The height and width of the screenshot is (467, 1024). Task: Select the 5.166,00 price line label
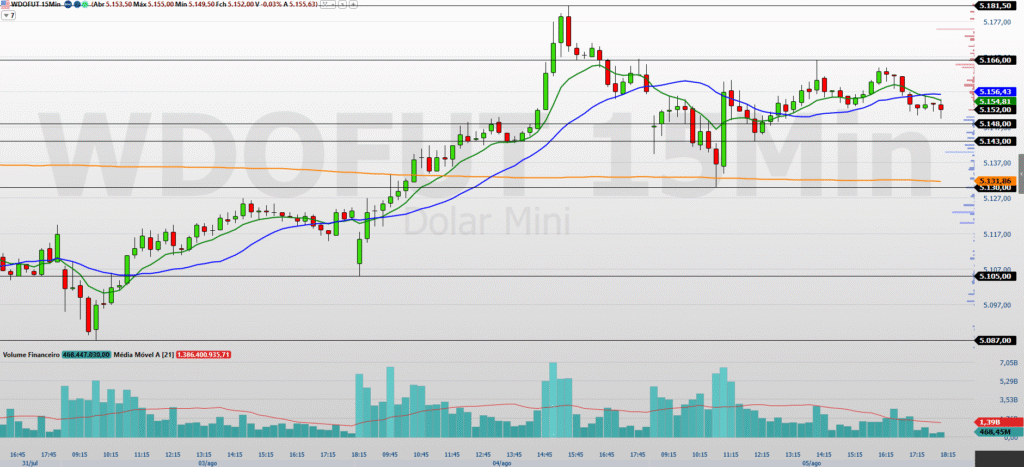click(x=995, y=60)
